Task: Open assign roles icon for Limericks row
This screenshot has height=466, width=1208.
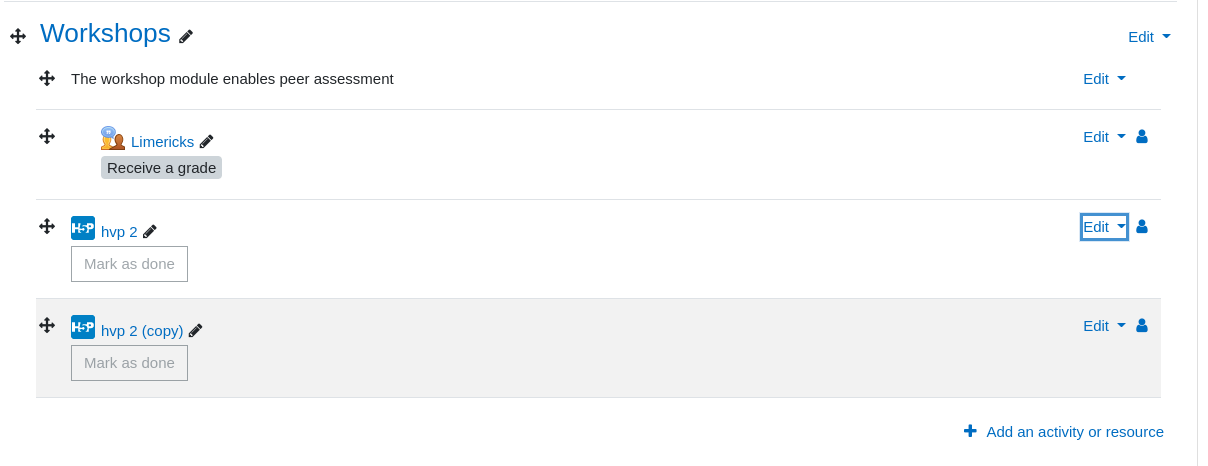Action: (1142, 136)
